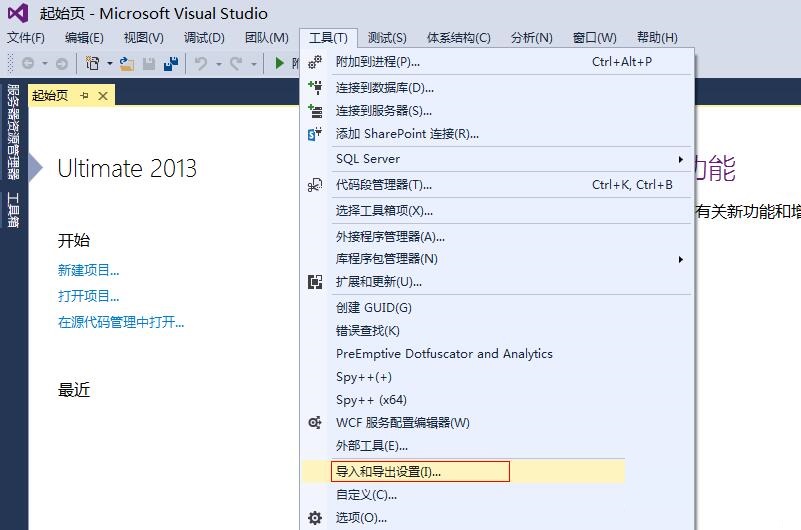Select 附加到进程(P)... menu item
801x530 pixels.
497,62
